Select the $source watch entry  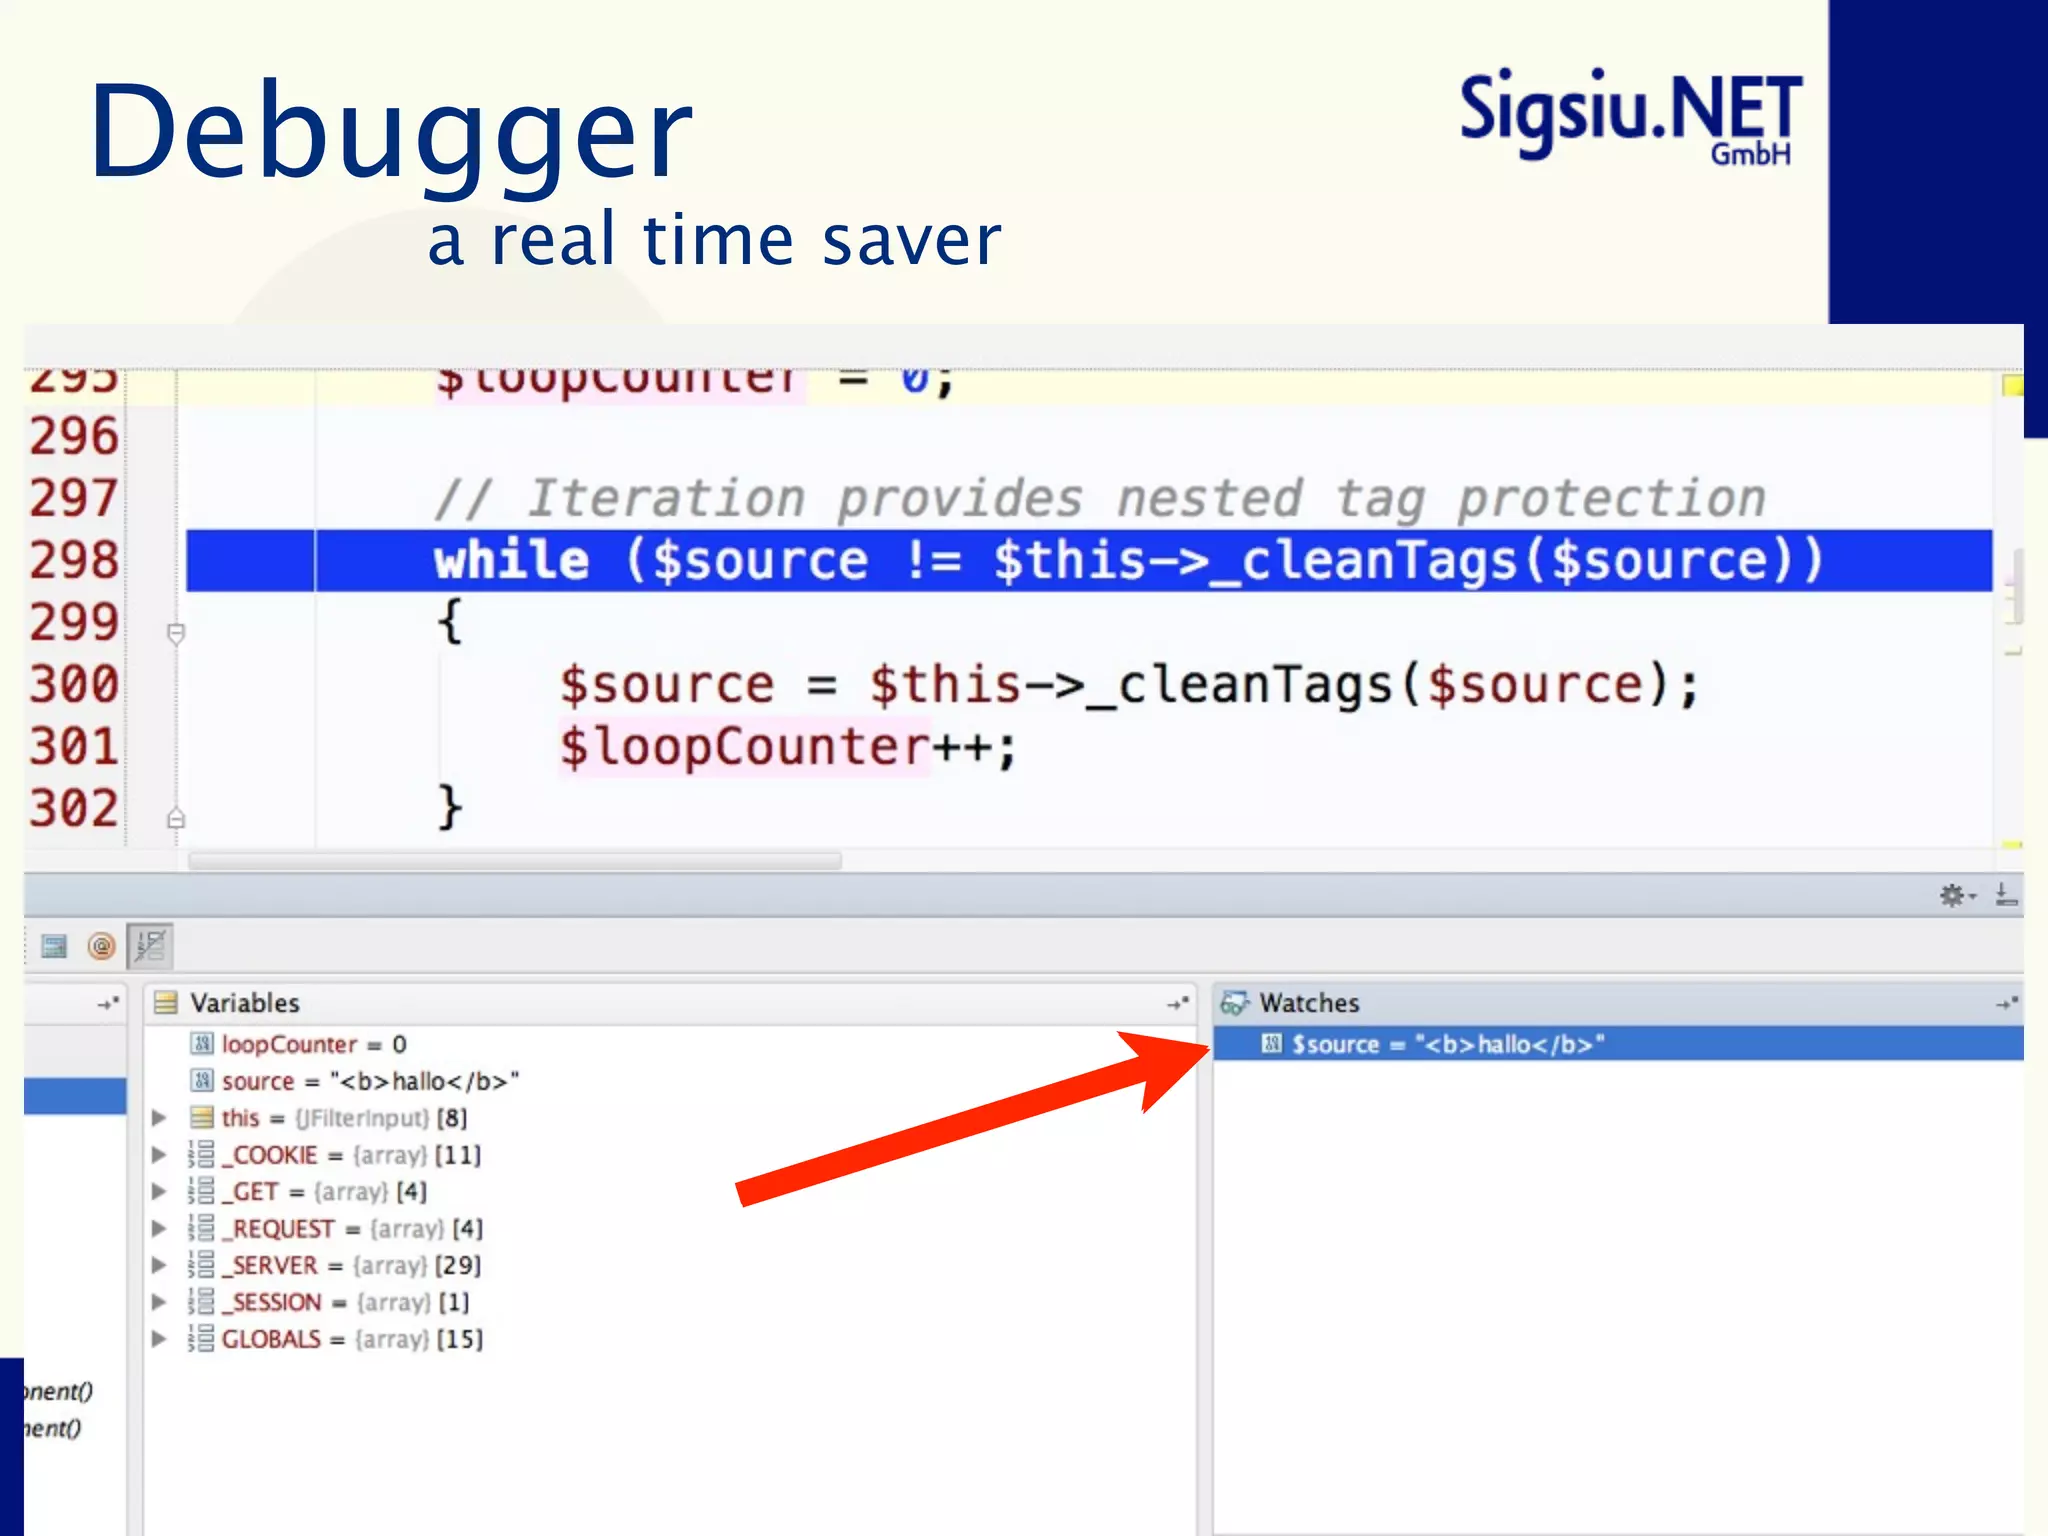point(1618,1044)
